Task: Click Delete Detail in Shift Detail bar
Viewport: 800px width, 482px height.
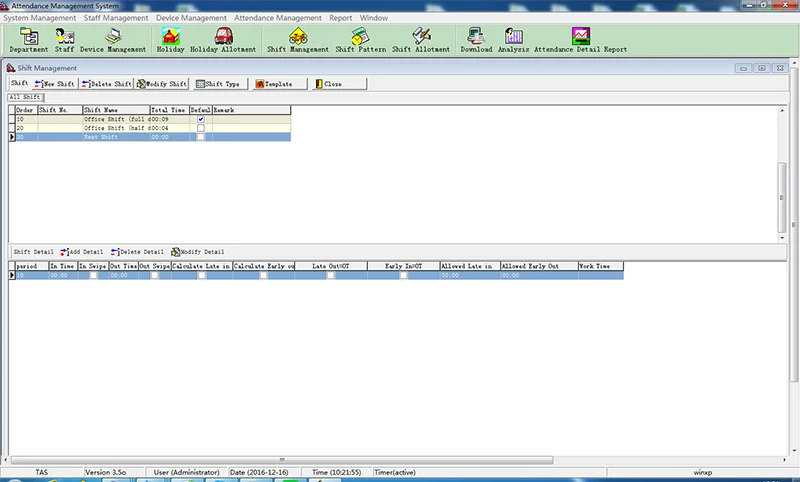Action: (137, 252)
